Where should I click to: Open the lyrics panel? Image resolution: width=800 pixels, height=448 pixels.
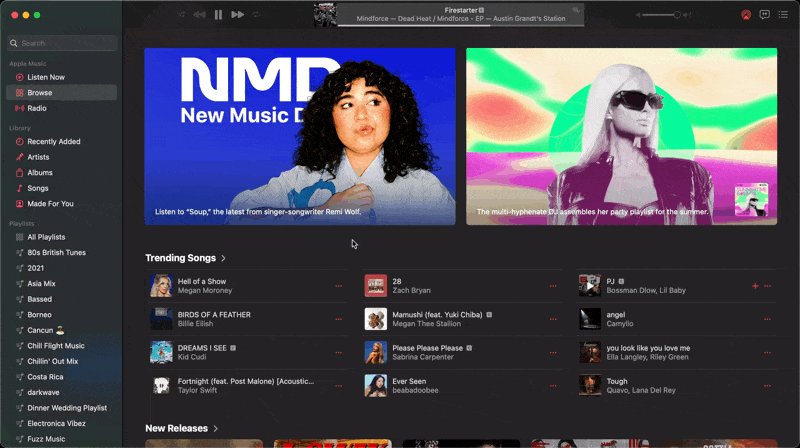click(x=764, y=15)
